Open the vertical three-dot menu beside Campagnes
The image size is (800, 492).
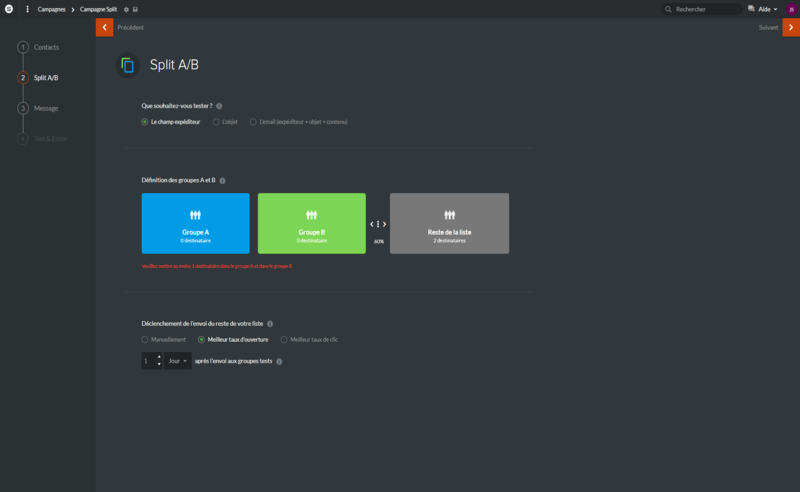(x=27, y=9)
